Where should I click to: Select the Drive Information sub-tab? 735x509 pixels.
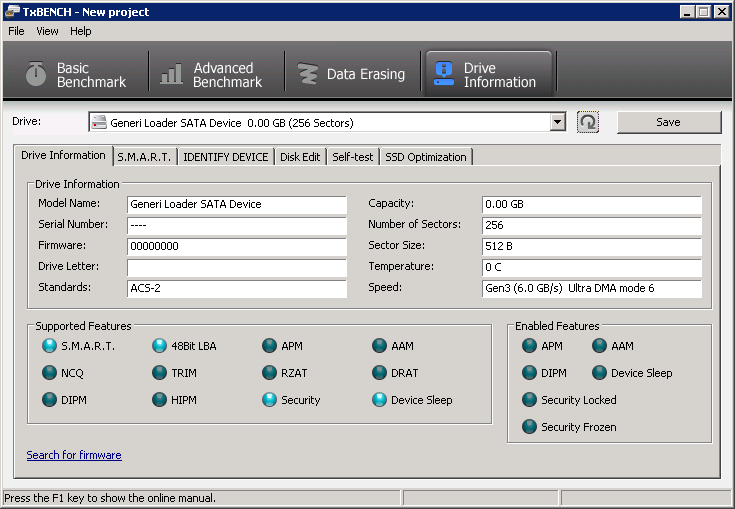click(x=63, y=155)
